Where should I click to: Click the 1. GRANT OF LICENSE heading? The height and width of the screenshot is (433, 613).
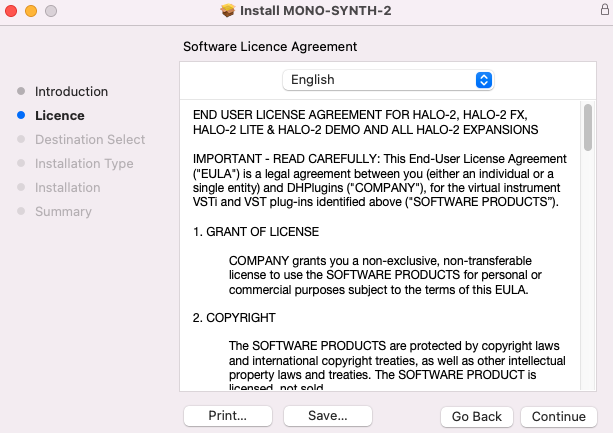(x=256, y=231)
